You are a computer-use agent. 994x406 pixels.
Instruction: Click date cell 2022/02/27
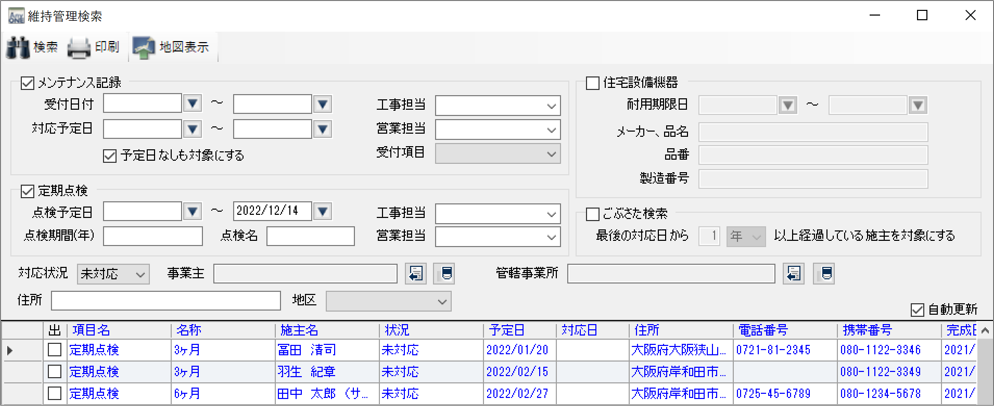[x=520, y=393]
